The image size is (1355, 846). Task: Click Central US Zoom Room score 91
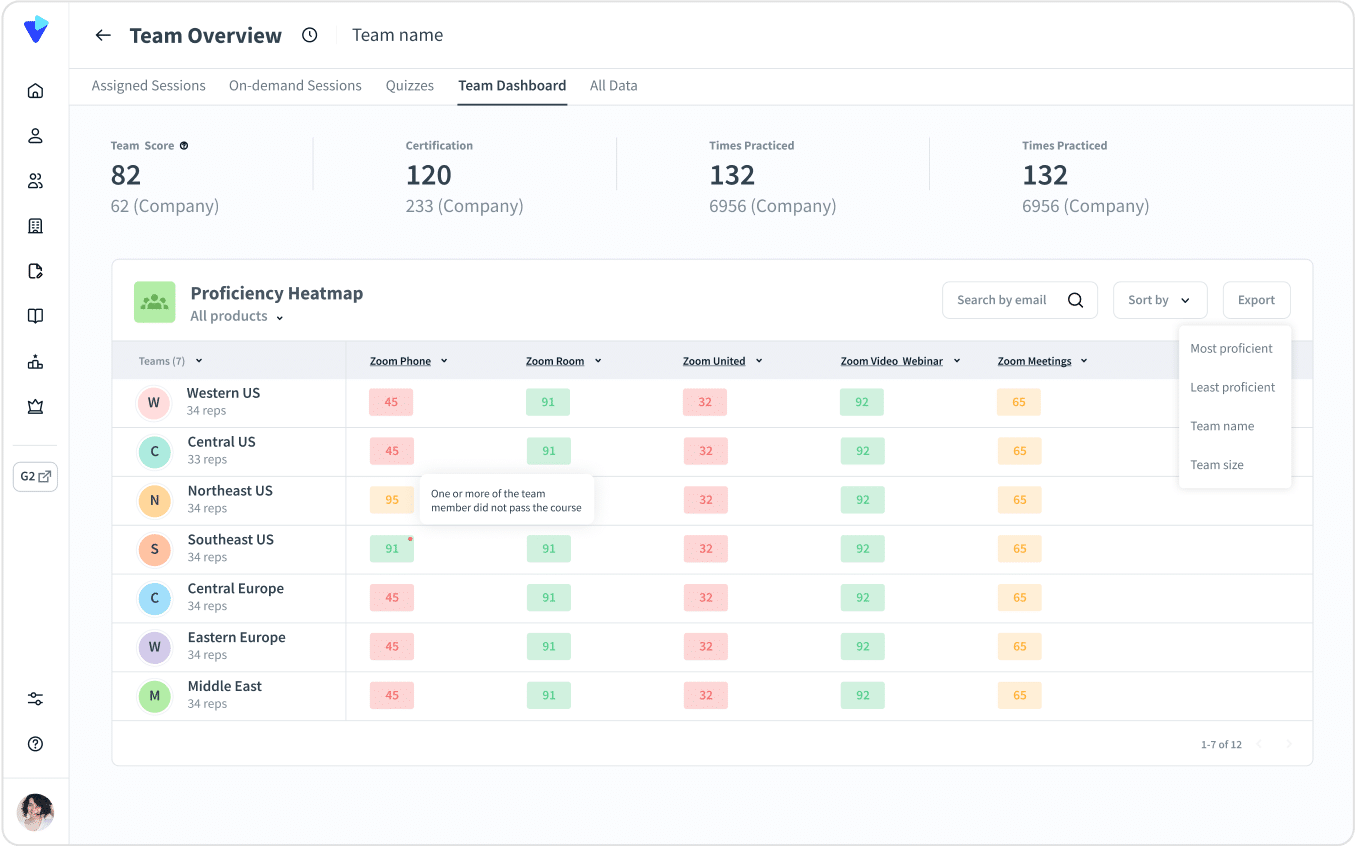[549, 451]
